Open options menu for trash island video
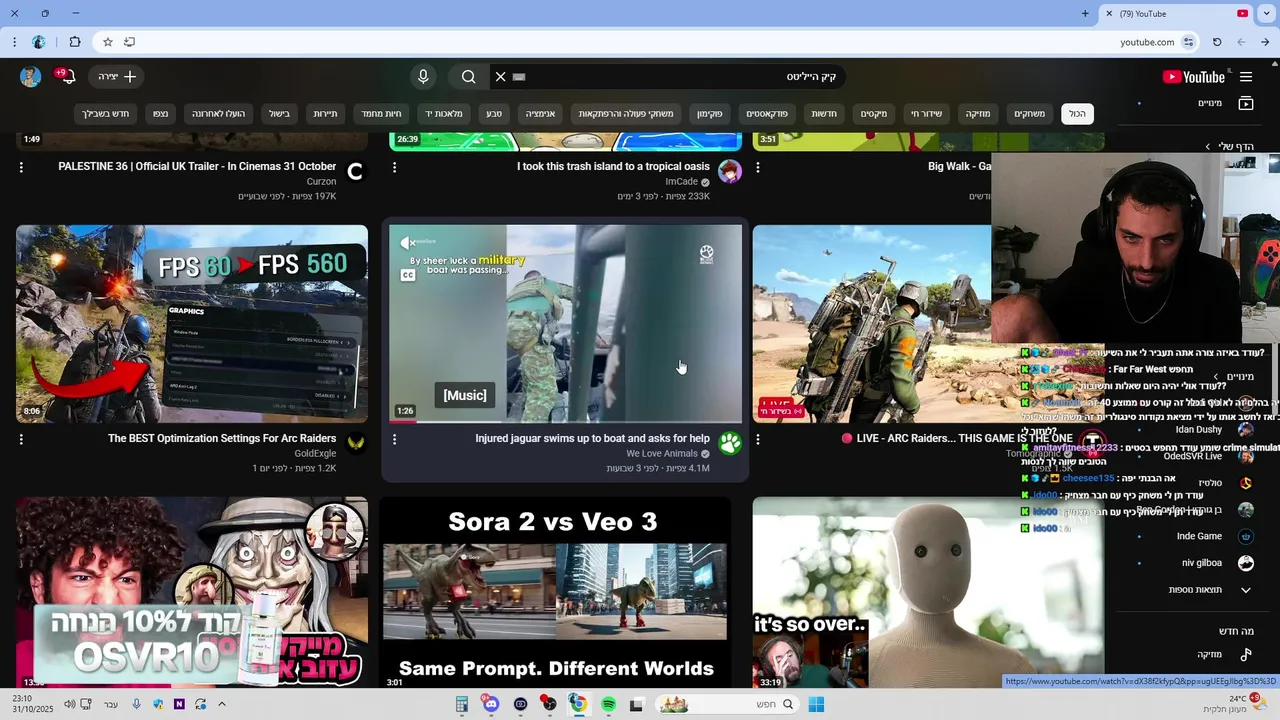Screen dimensions: 1280x720 point(394,168)
